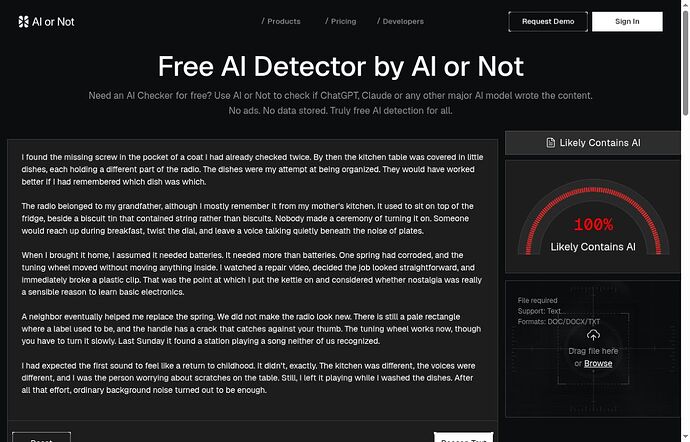Click the "Drag file here" drop zone
This screenshot has height=442, width=690.
coord(593,349)
